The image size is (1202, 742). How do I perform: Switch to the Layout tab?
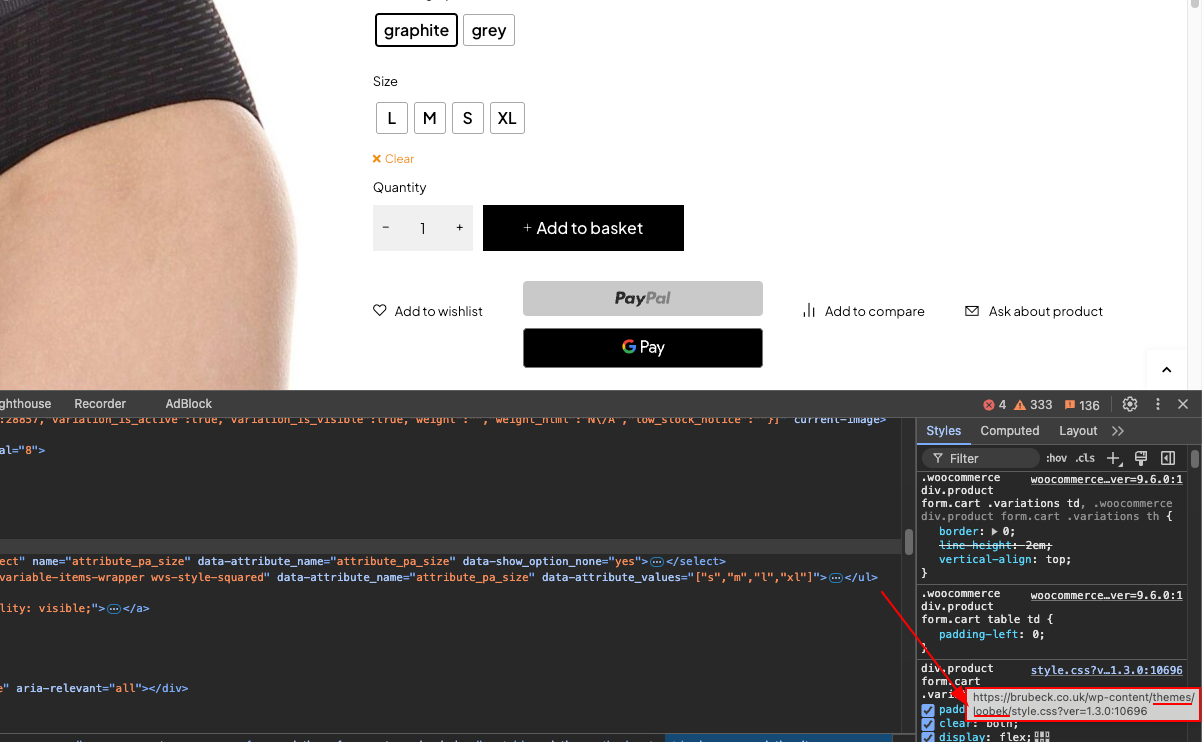pos(1078,431)
